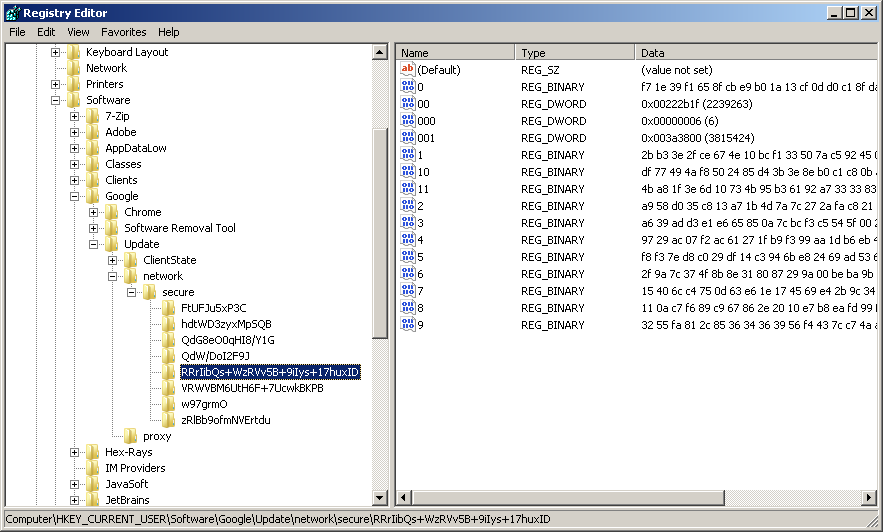The width and height of the screenshot is (883, 532).
Task: Click the icon beside value 000
Action: (408, 120)
